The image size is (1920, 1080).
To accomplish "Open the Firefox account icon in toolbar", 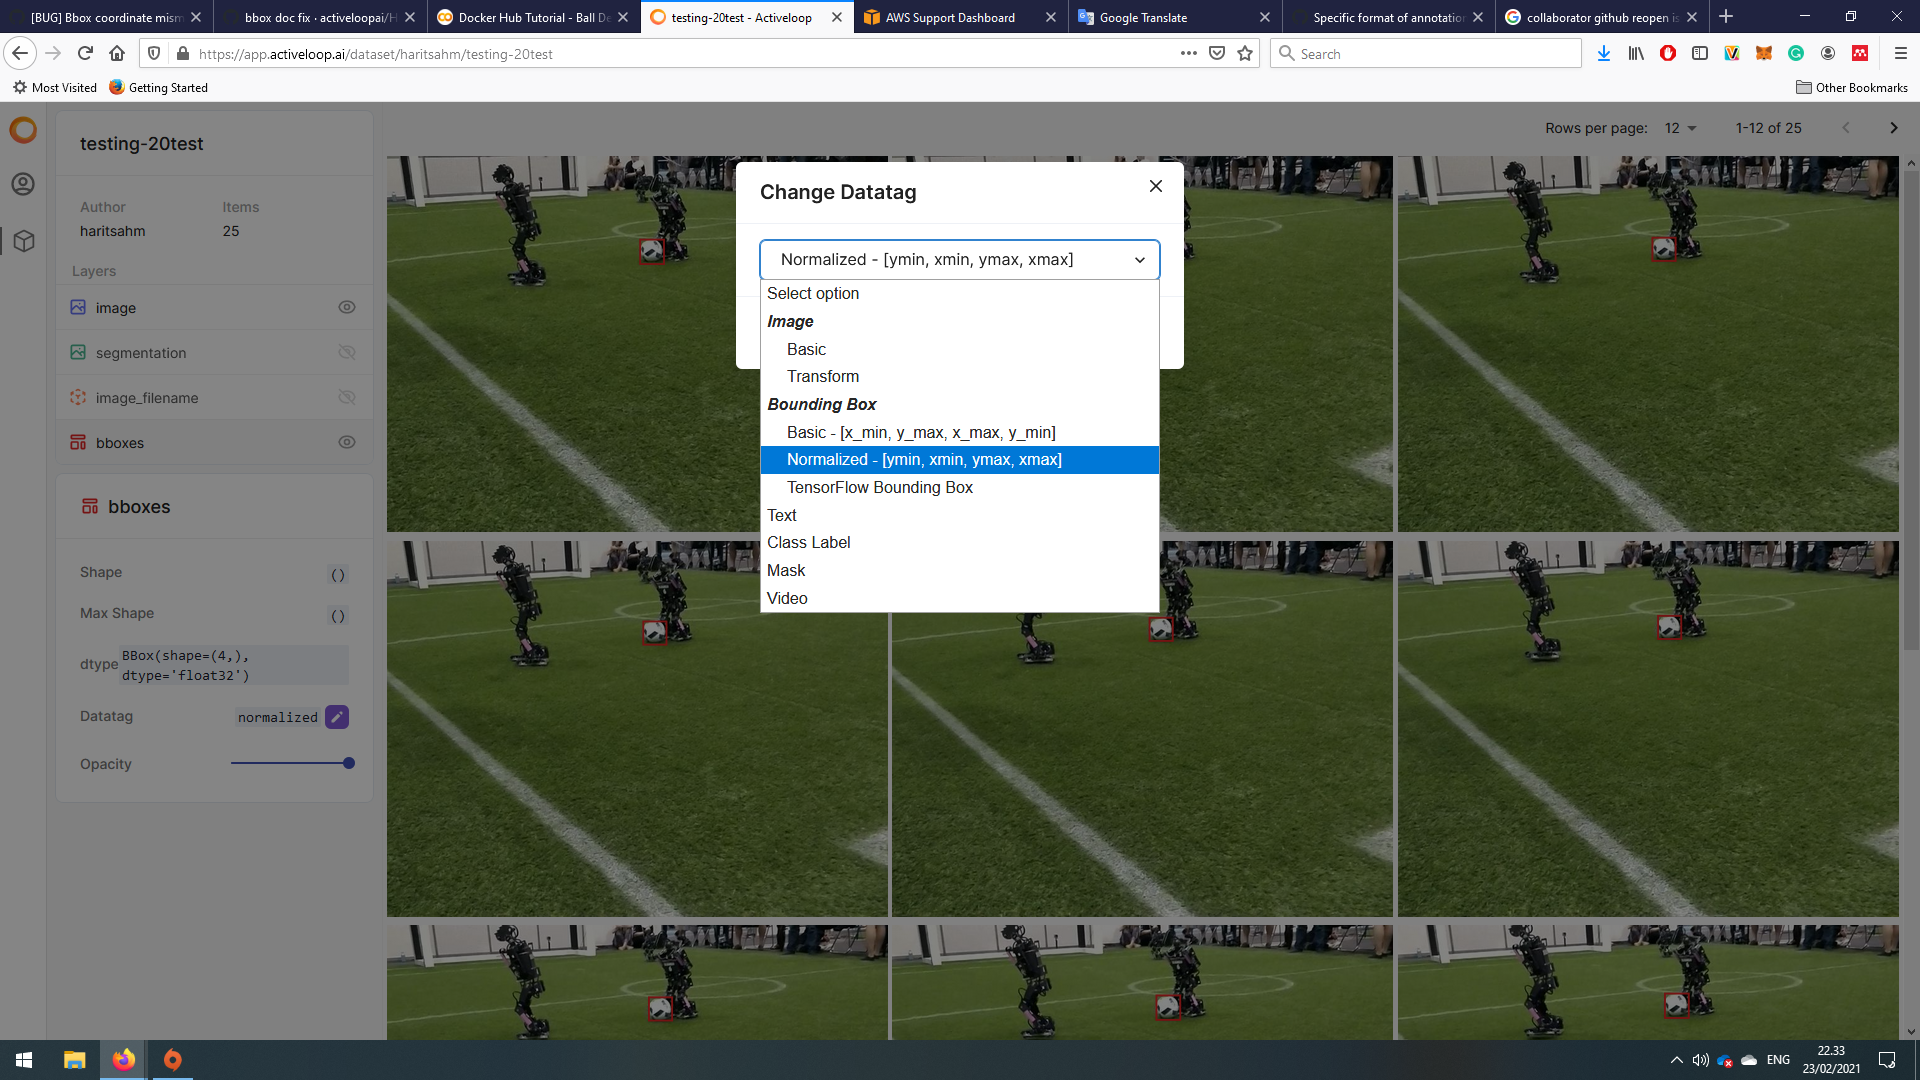I will [x=1828, y=53].
